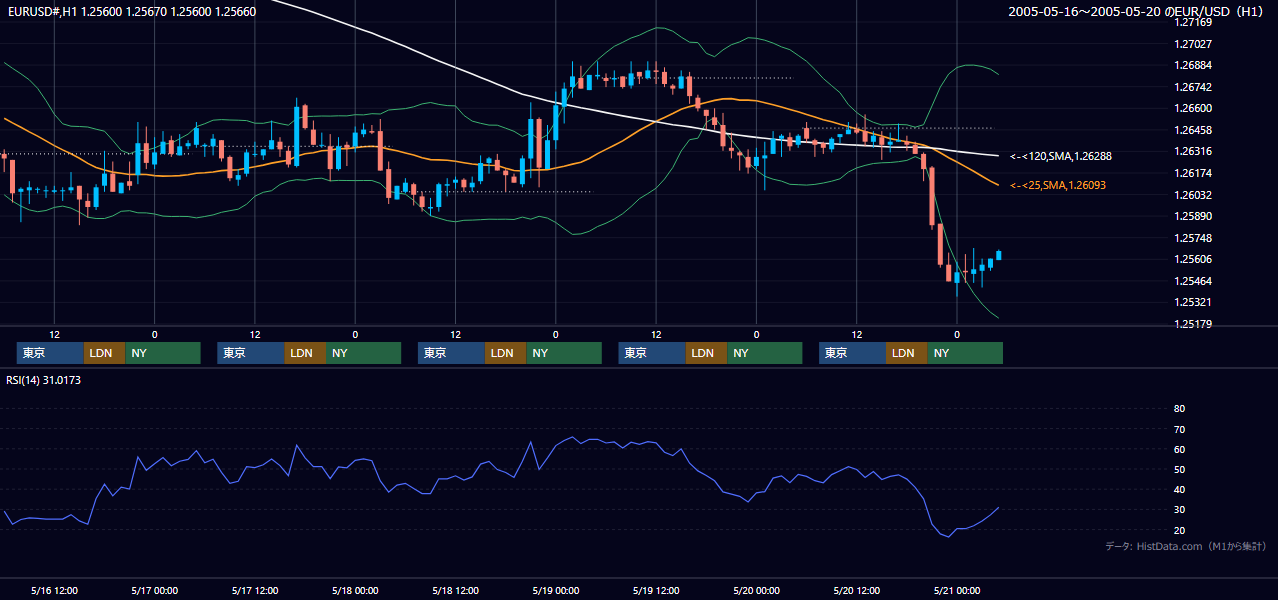The height and width of the screenshot is (600, 1278).
Task: Click the RSI(14) 31.0173 indicator label
Action: point(44,380)
